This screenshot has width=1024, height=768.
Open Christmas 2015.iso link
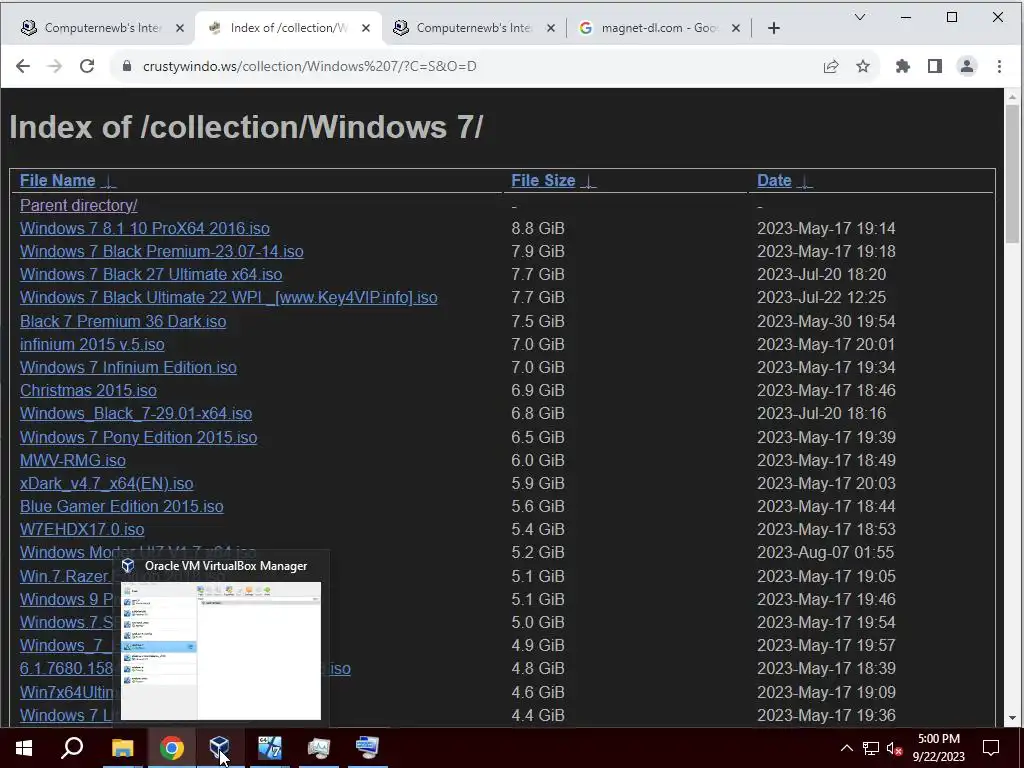pyautogui.click(x=88, y=391)
